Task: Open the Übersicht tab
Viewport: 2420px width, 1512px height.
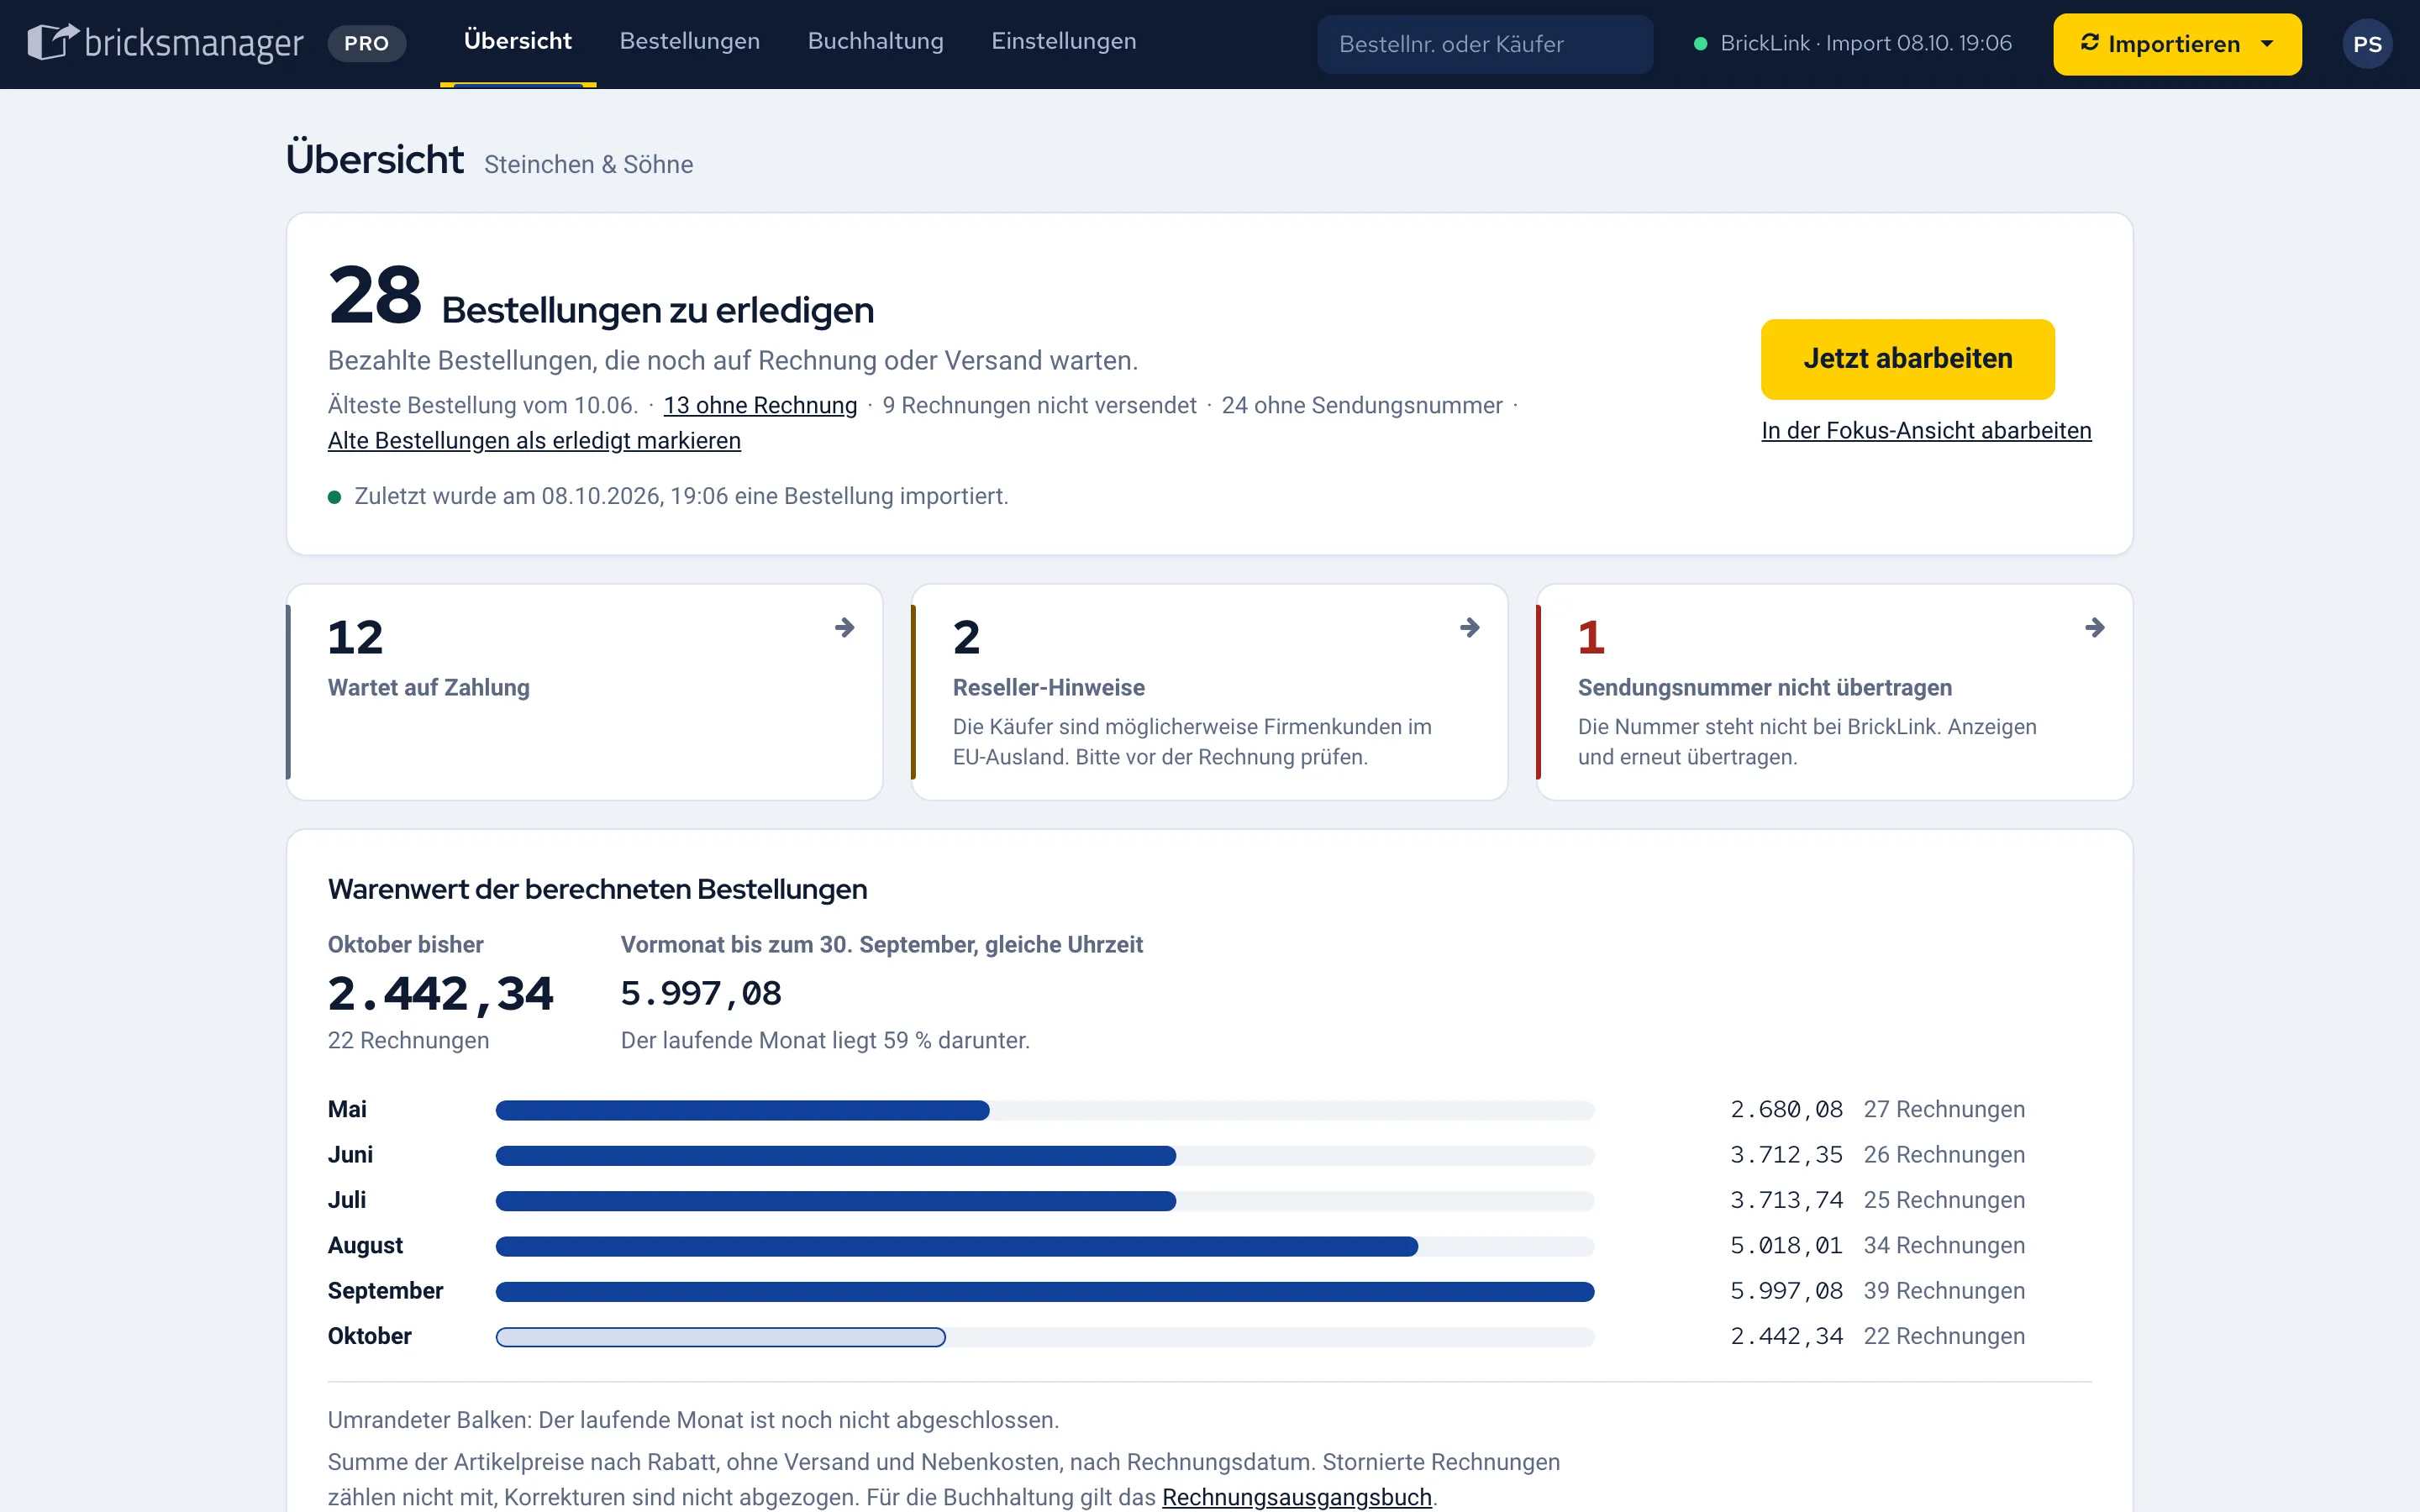Action: pos(518,42)
